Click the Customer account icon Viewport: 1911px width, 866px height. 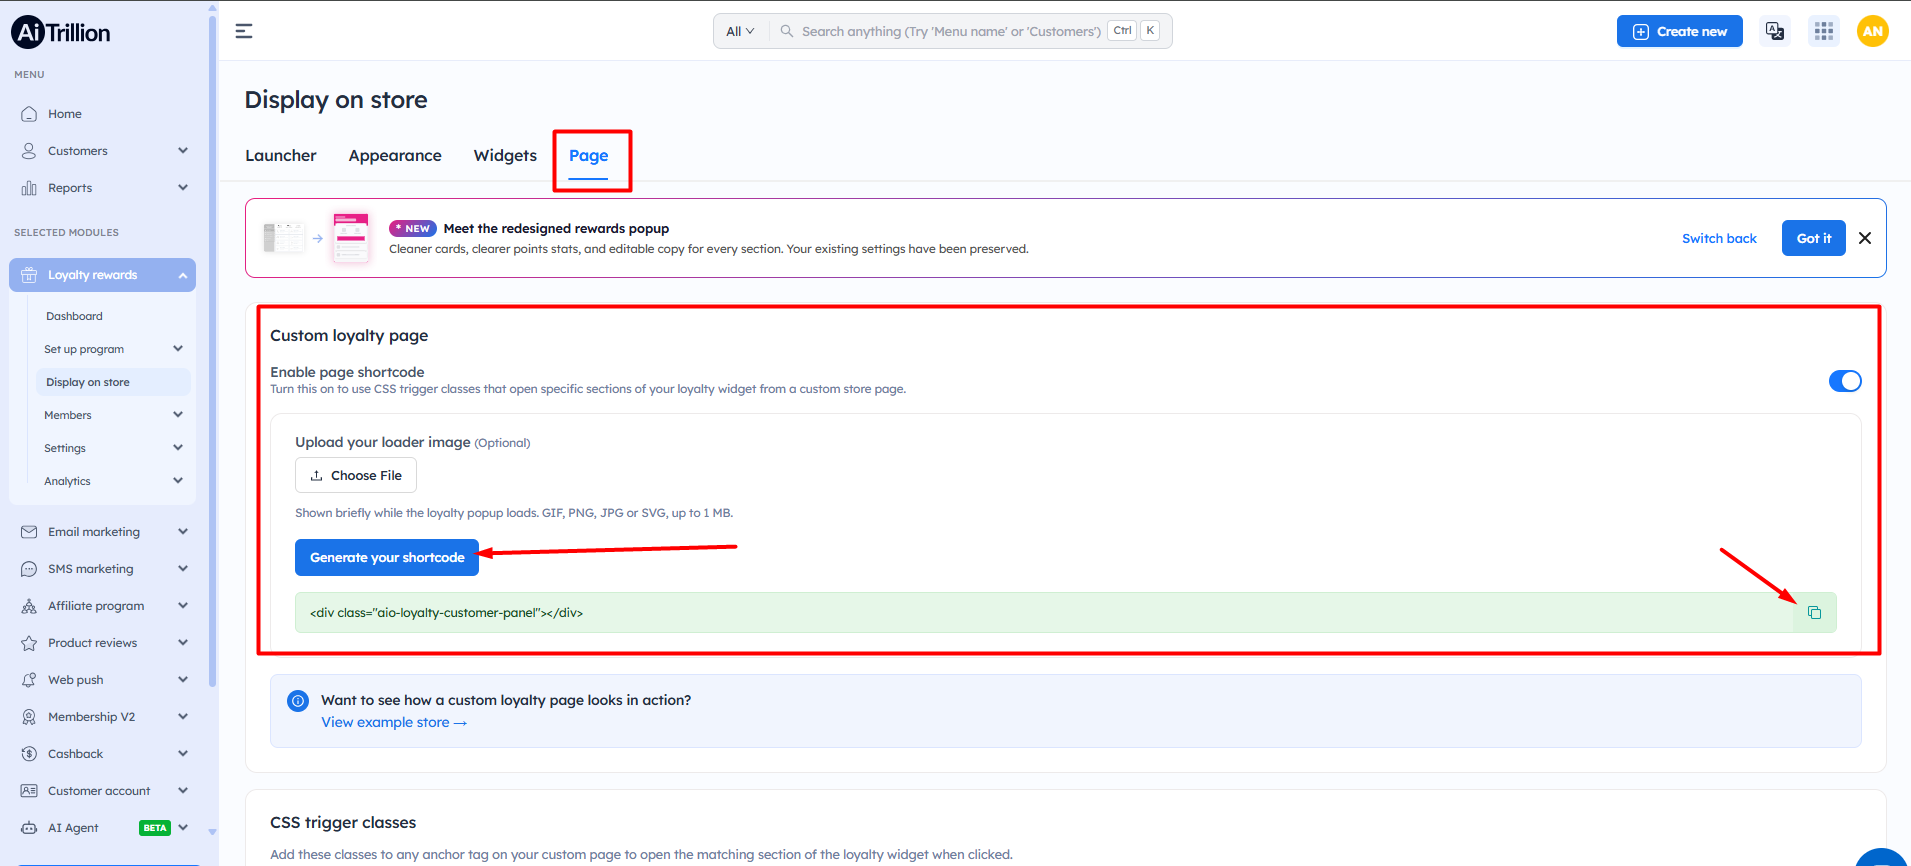point(29,791)
